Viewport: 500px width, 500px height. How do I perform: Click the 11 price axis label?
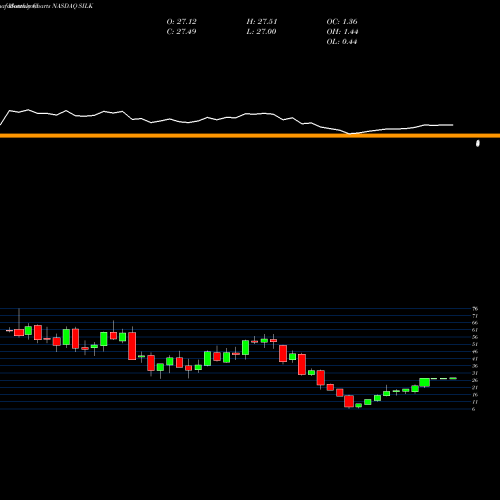coord(475,402)
